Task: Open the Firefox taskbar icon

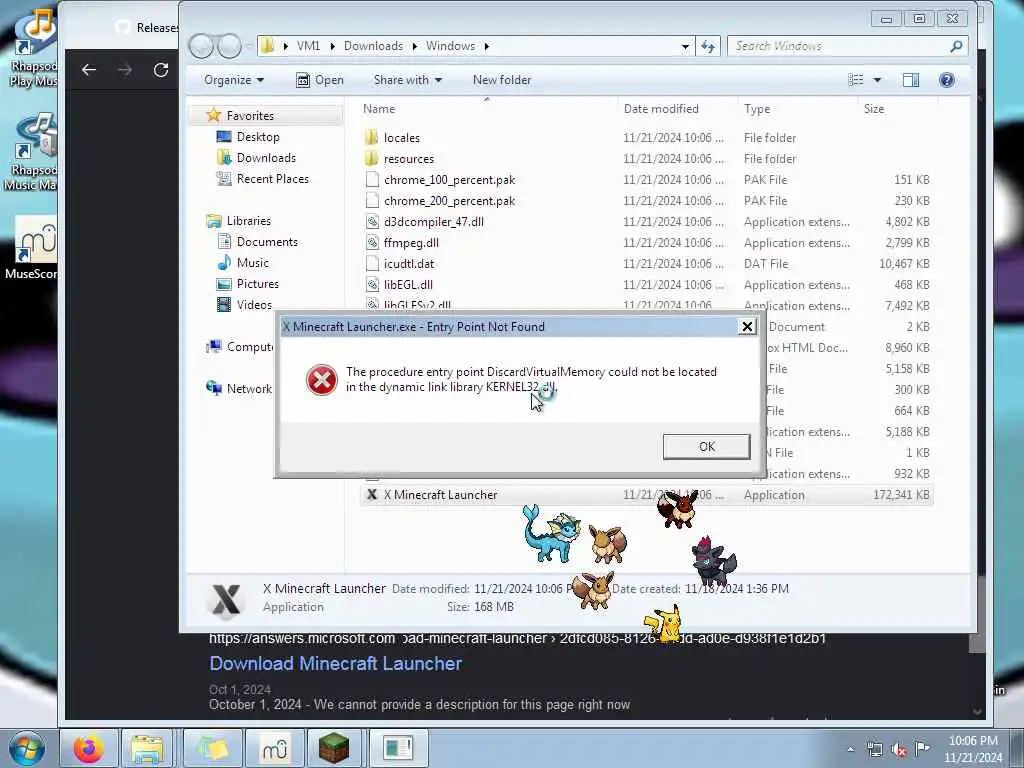Action: click(x=88, y=748)
